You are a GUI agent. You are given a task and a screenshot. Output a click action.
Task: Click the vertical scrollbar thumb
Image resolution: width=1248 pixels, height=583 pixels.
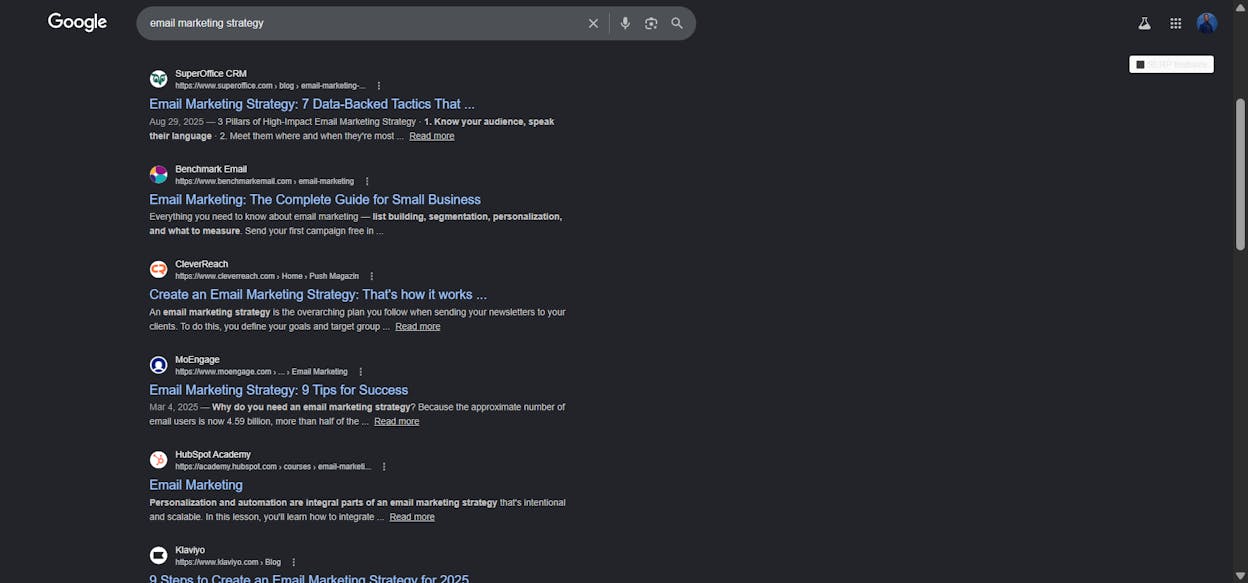click(1241, 174)
